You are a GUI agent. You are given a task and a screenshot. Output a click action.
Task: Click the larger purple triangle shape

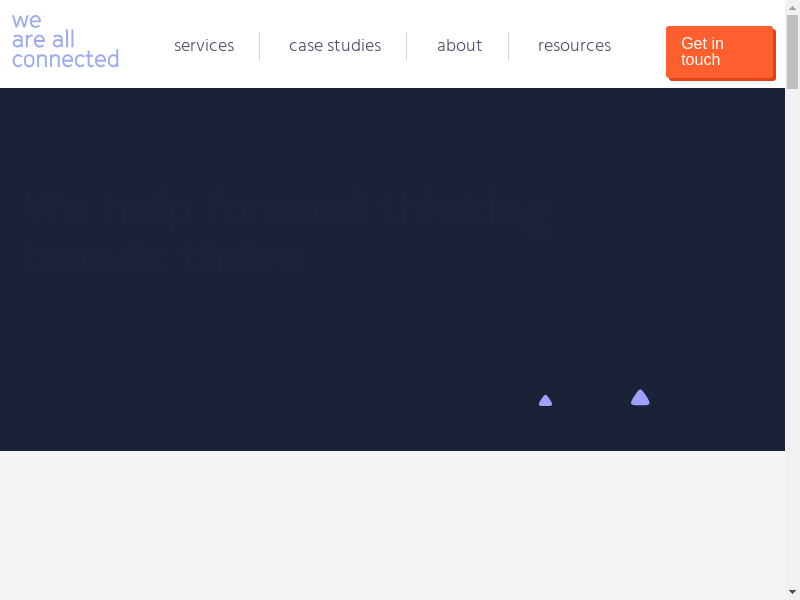pyautogui.click(x=640, y=398)
